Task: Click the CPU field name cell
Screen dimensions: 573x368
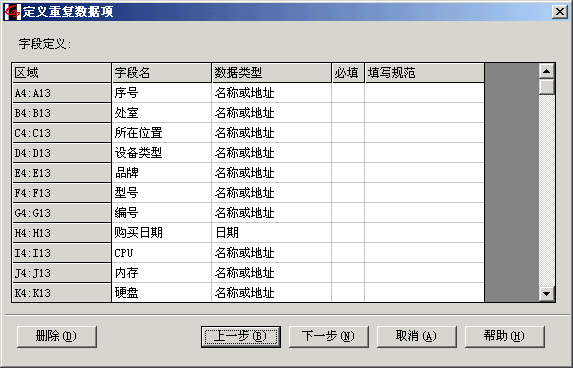Action: coord(162,253)
